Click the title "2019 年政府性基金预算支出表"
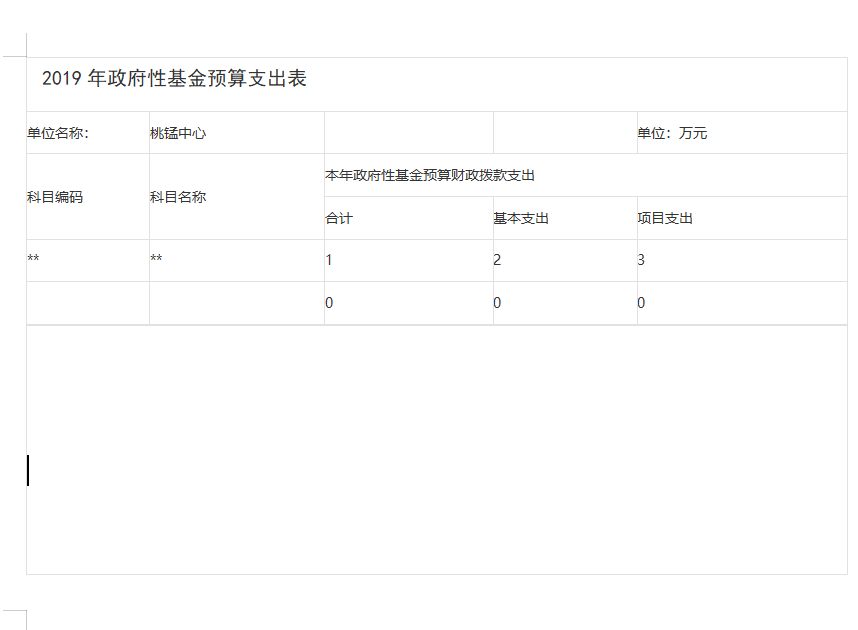Viewport: 858px width, 630px height. (174, 80)
